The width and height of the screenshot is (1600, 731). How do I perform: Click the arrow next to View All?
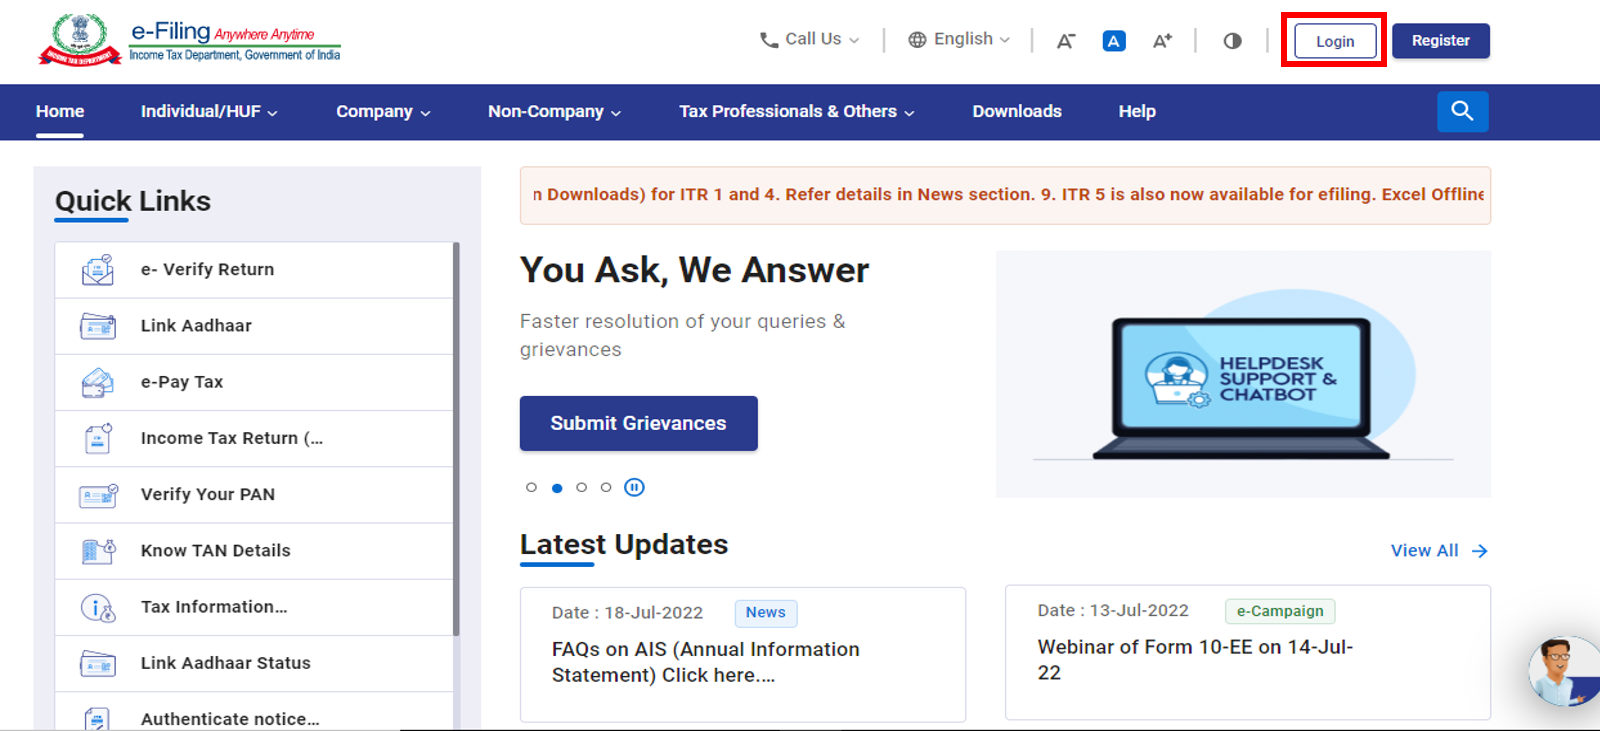click(x=1480, y=551)
